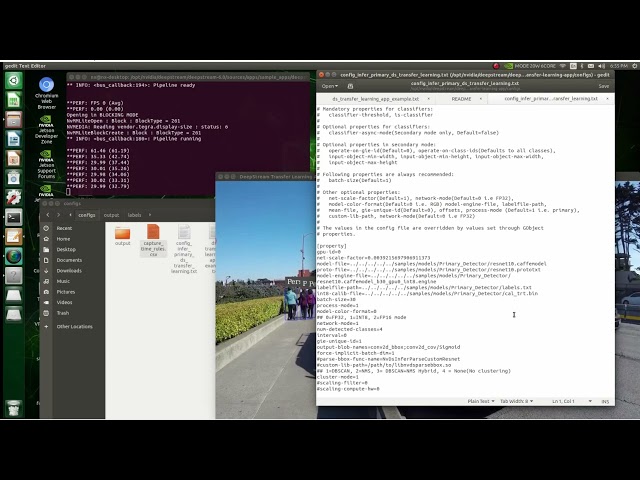This screenshot has width=640, height=480.
Task: Go back in the configs Files window
Action: [48, 215]
